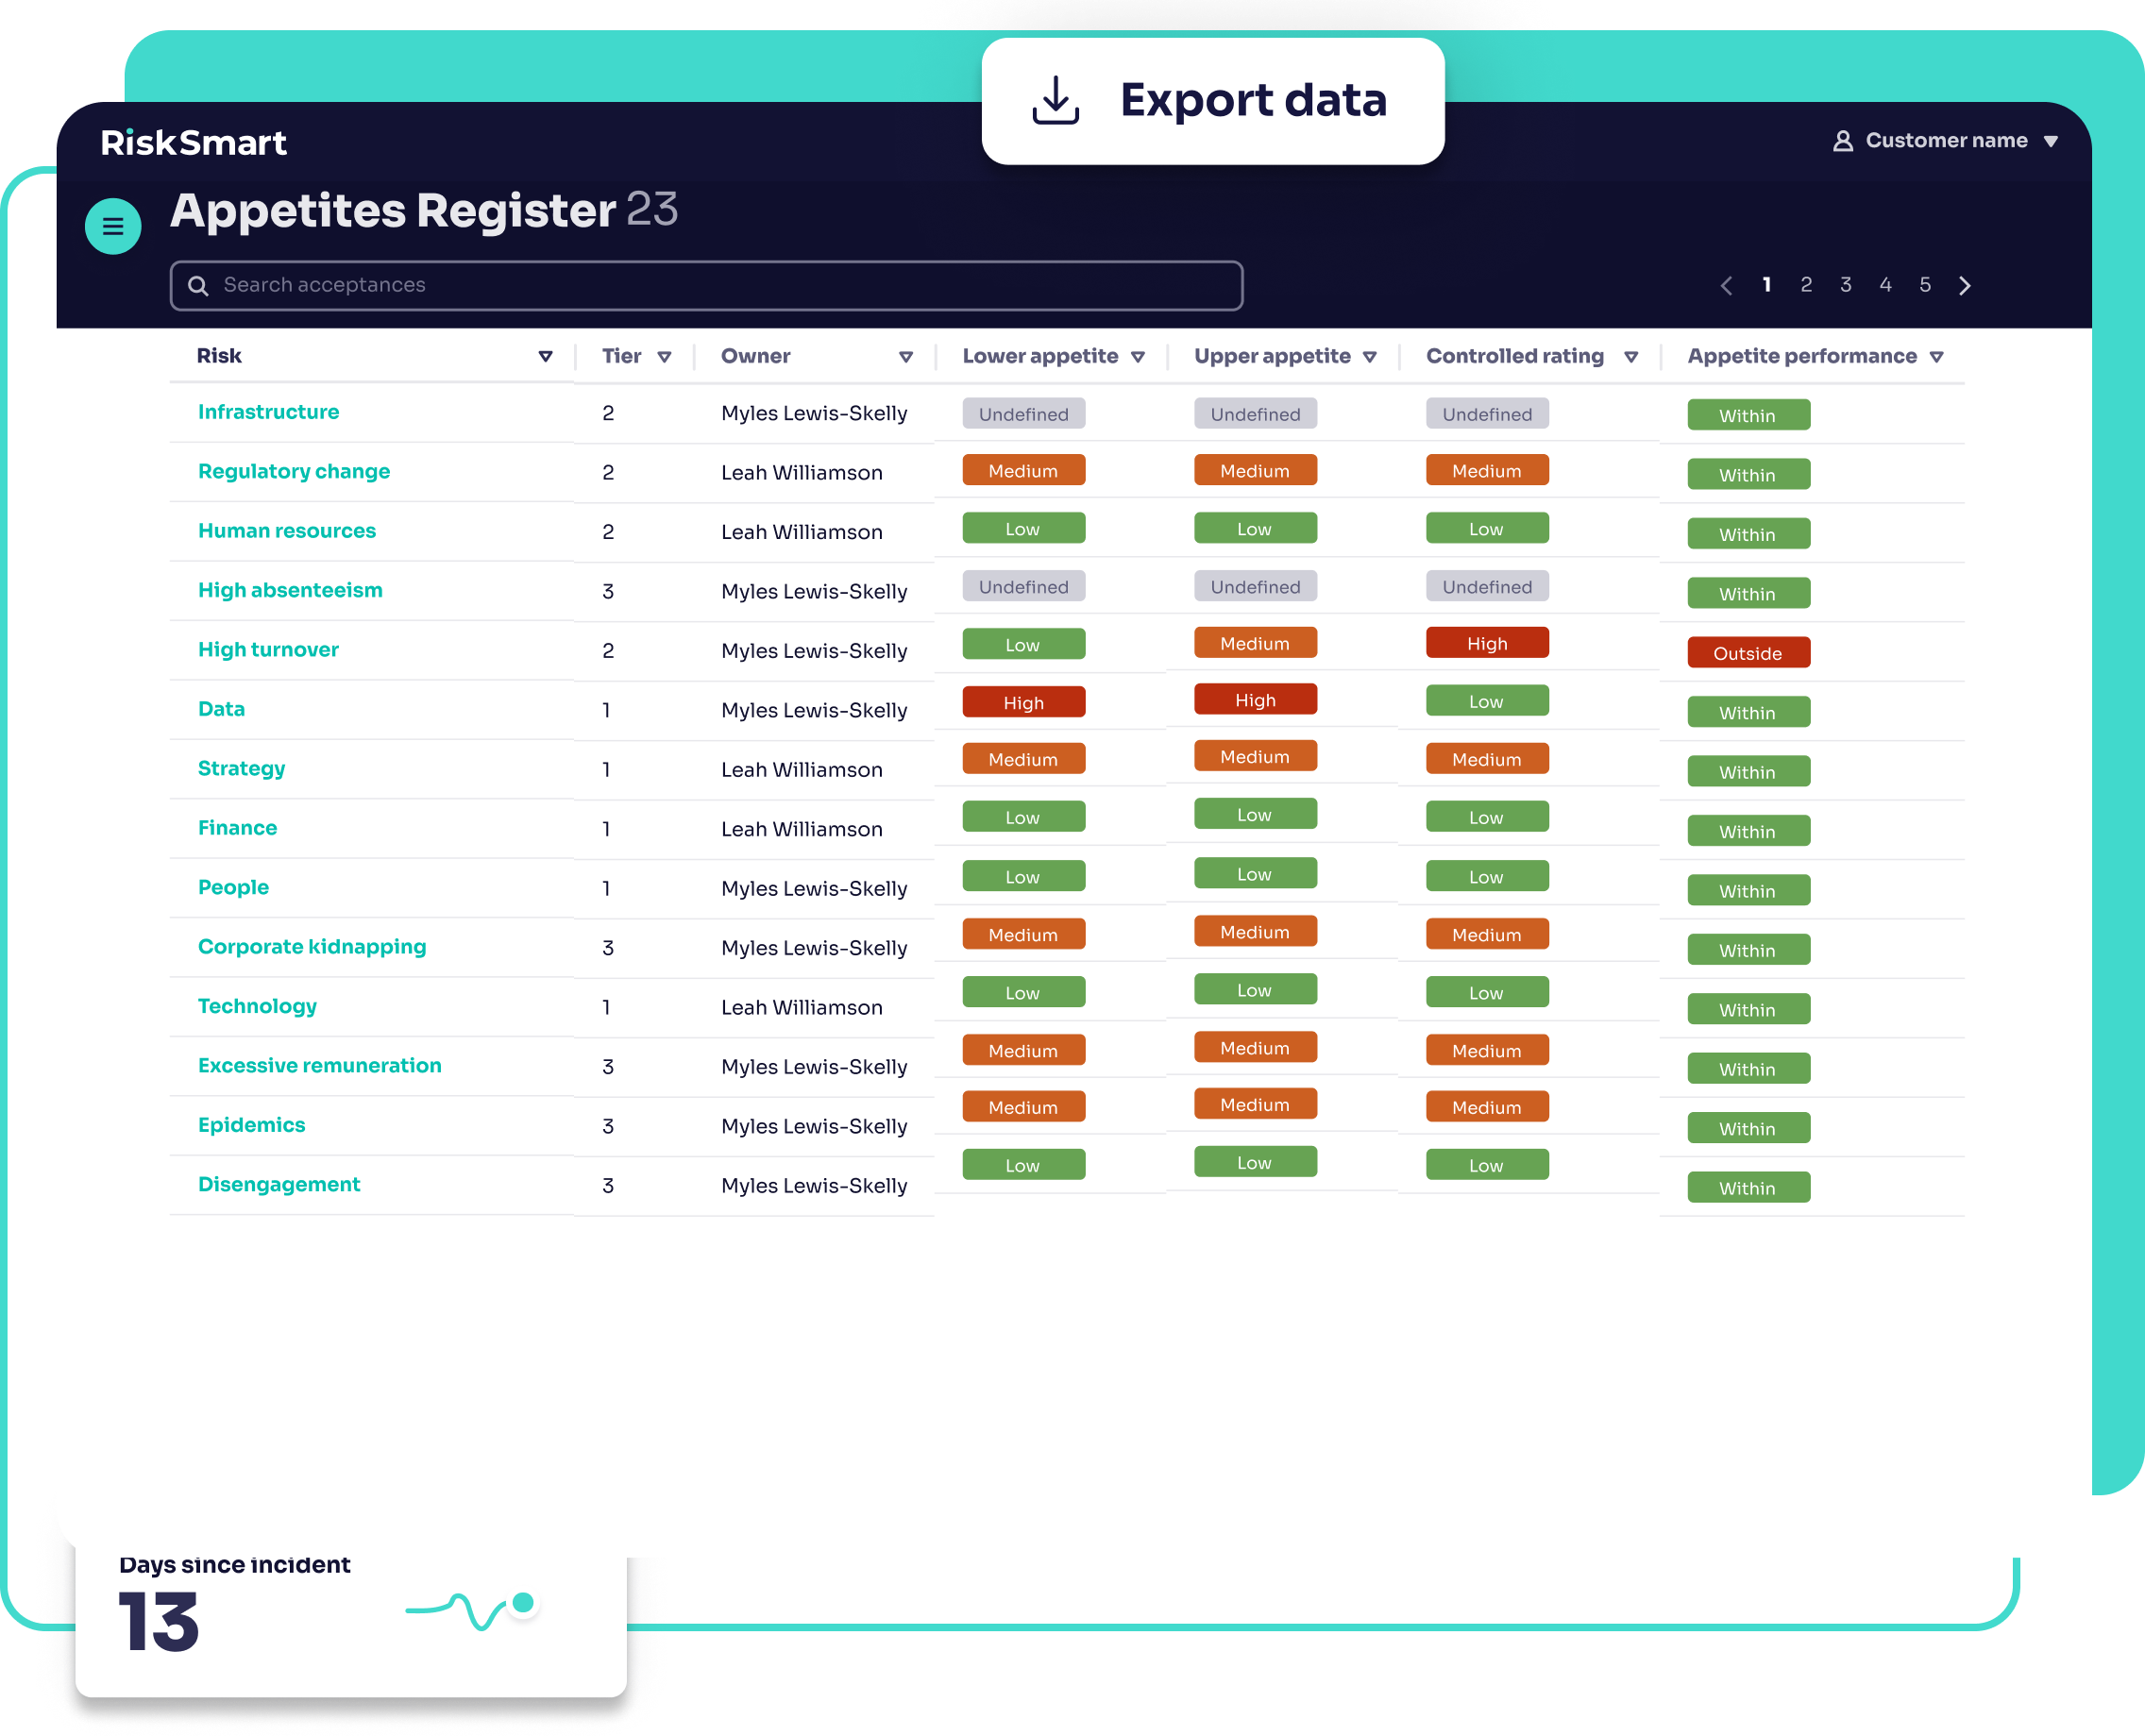Open the Owner column filter dropdown

tap(905, 357)
